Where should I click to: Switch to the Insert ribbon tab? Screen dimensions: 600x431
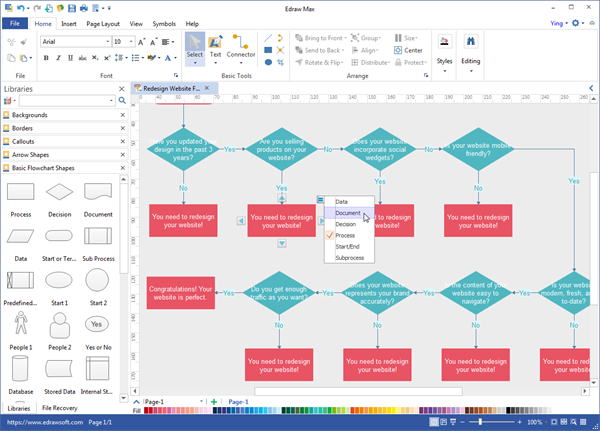click(x=69, y=24)
